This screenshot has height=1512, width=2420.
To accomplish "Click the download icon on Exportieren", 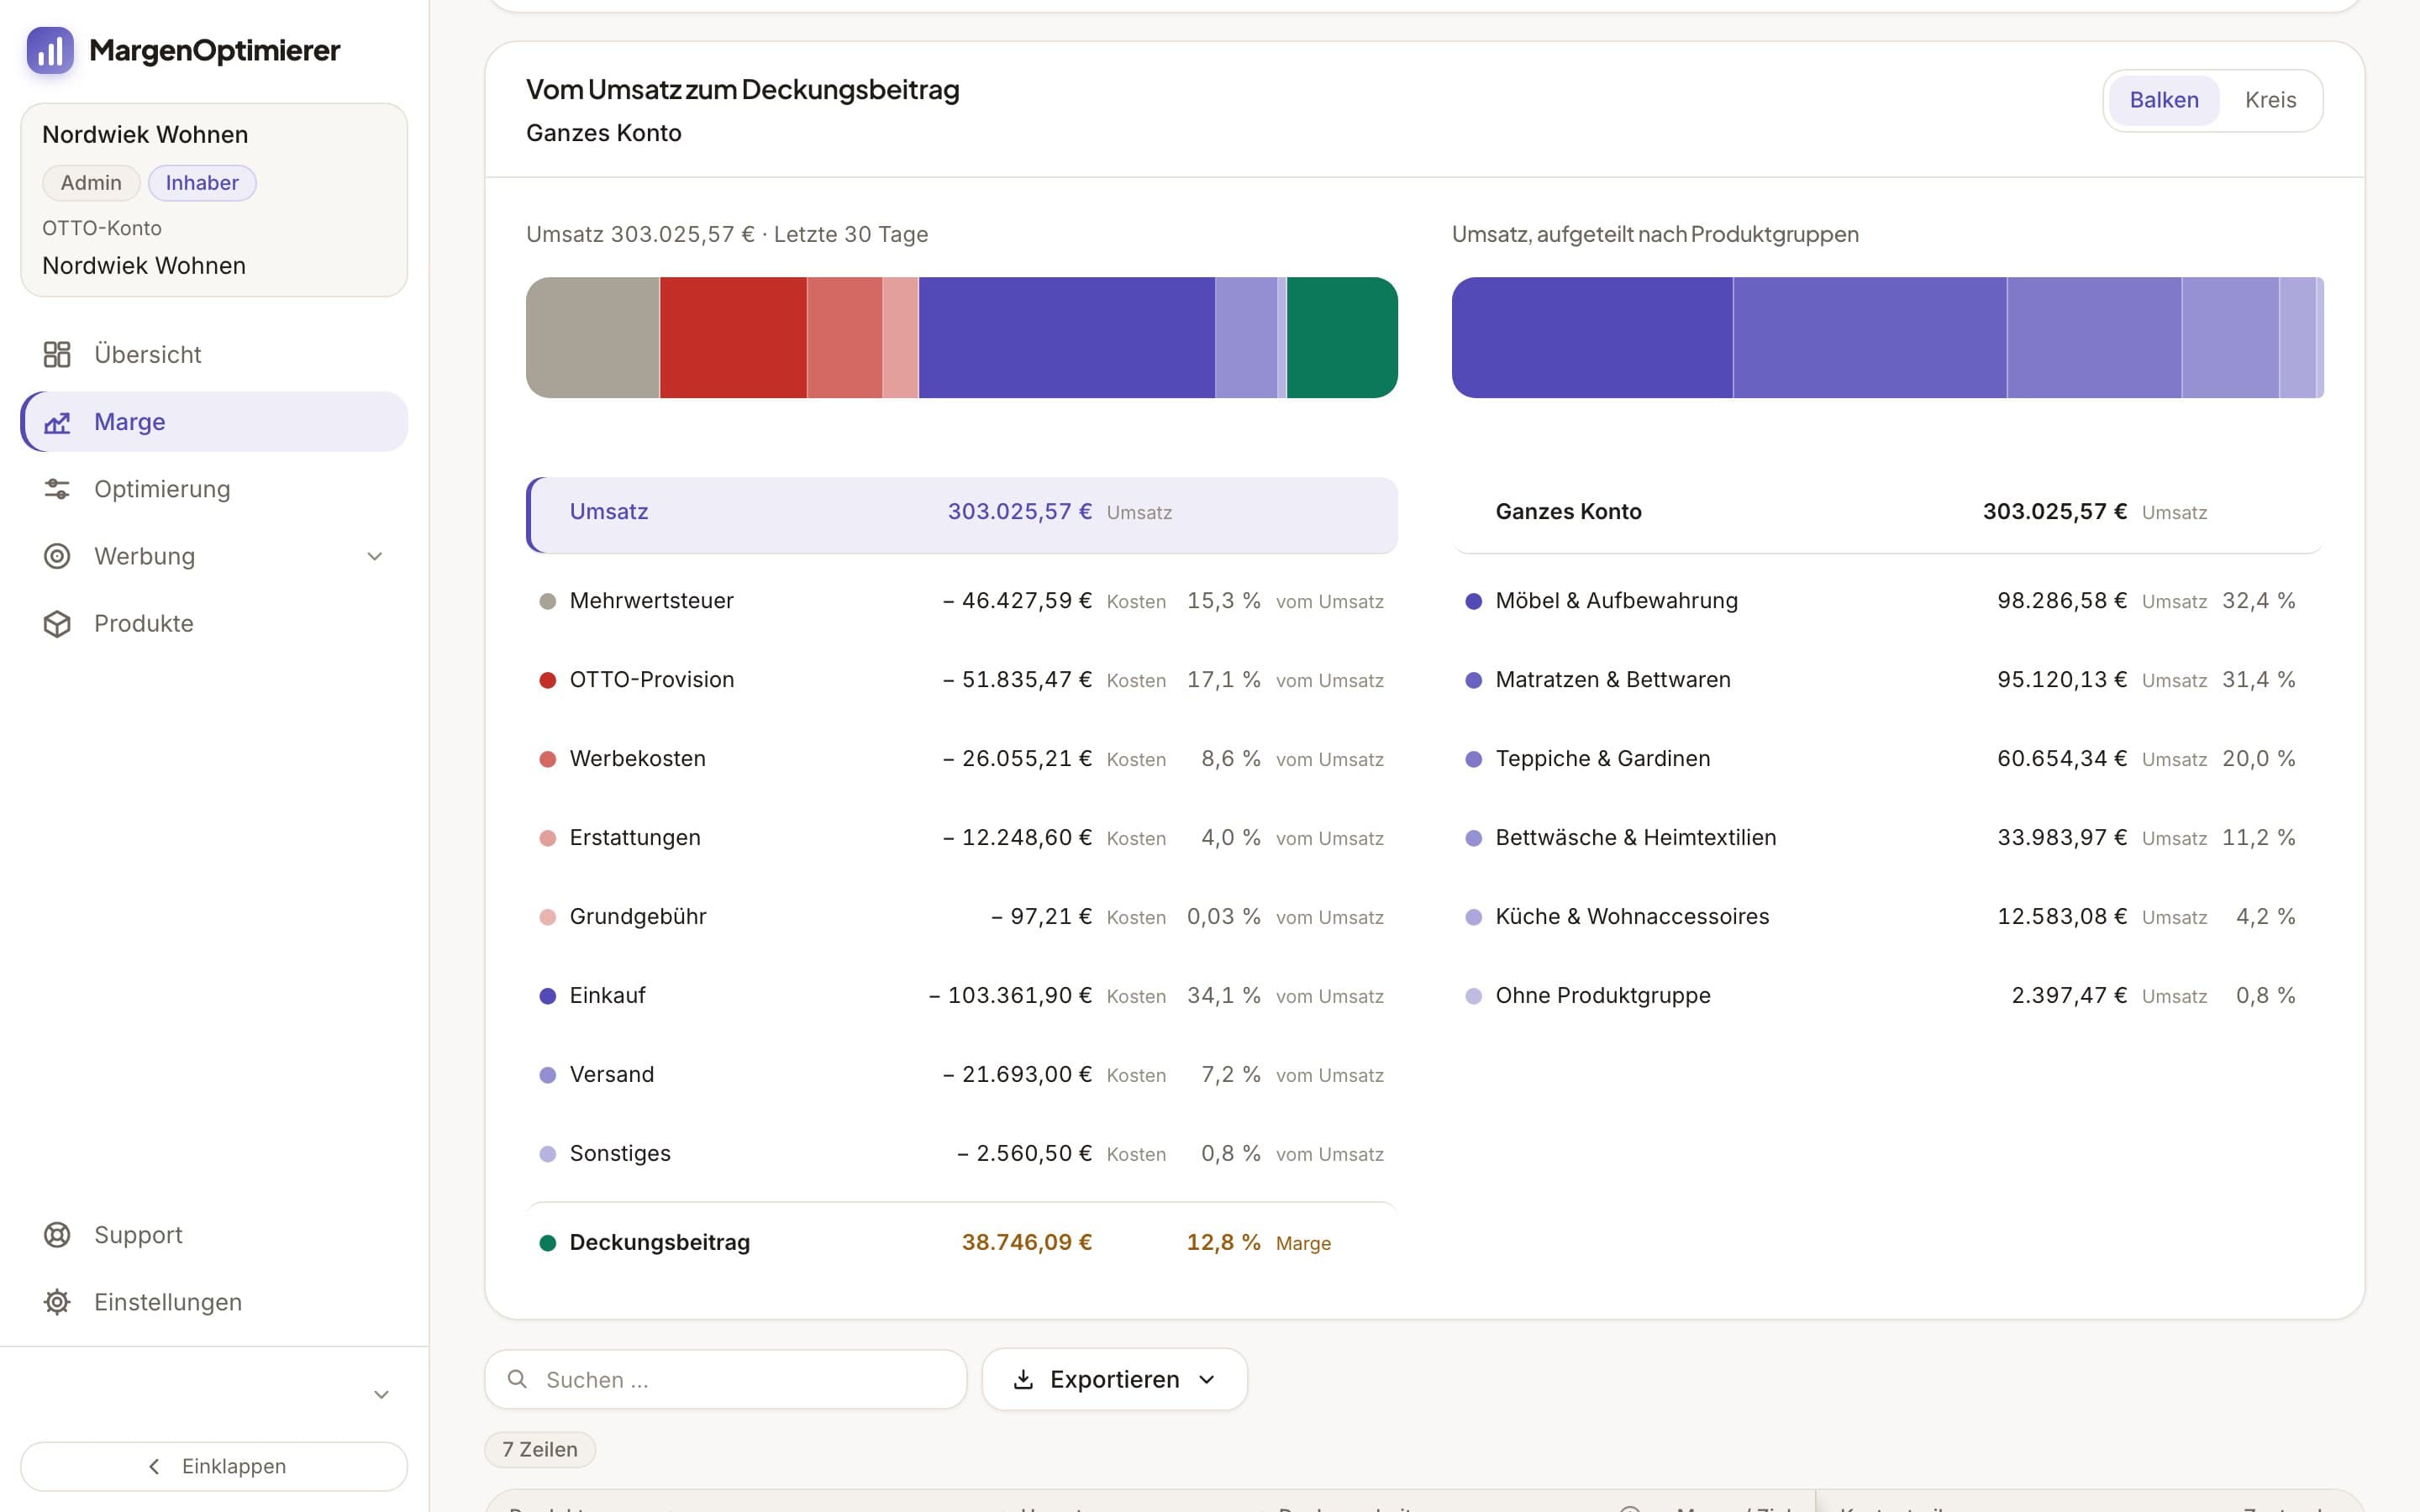I will click(1023, 1379).
